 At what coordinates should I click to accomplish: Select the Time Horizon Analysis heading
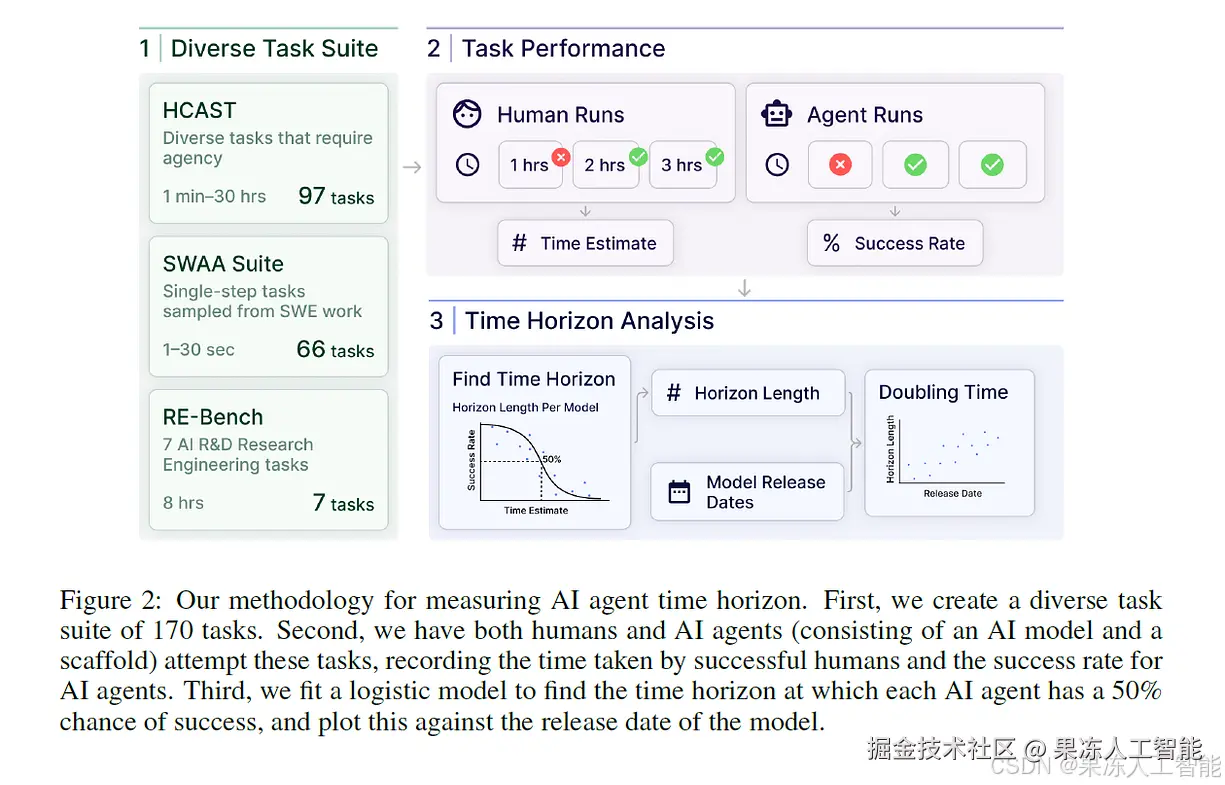pos(589,321)
